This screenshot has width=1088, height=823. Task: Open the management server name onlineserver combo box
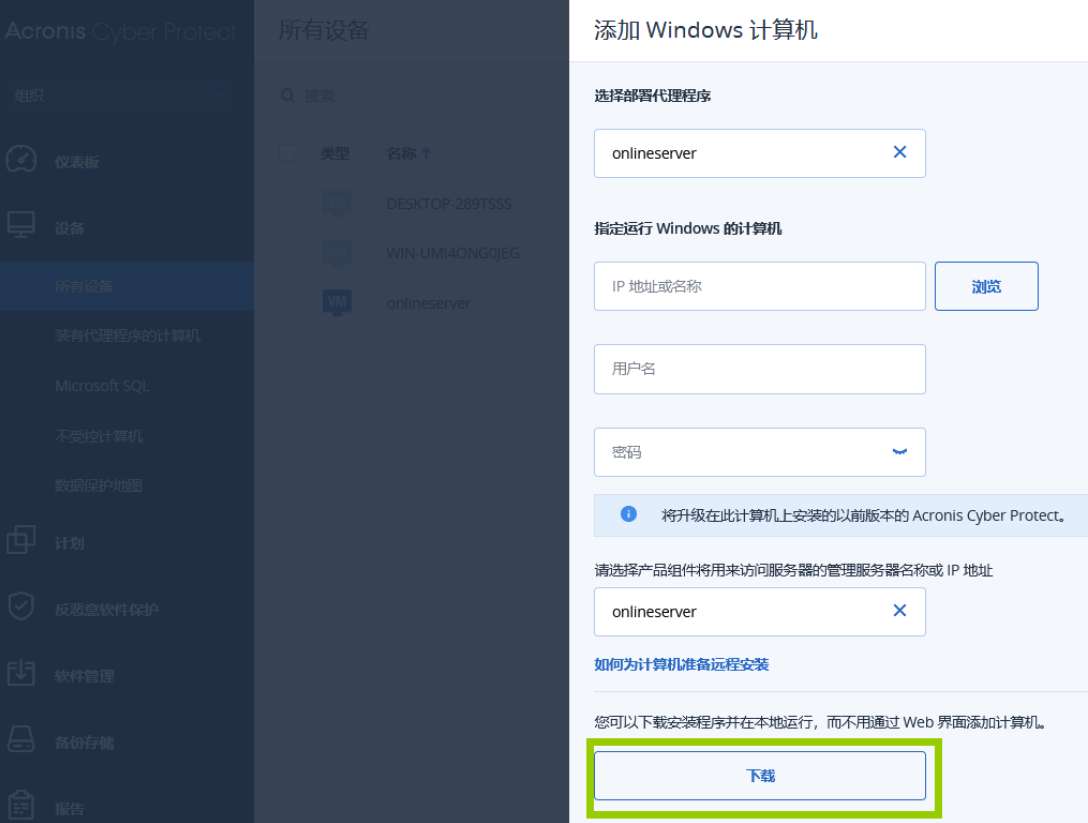point(760,611)
